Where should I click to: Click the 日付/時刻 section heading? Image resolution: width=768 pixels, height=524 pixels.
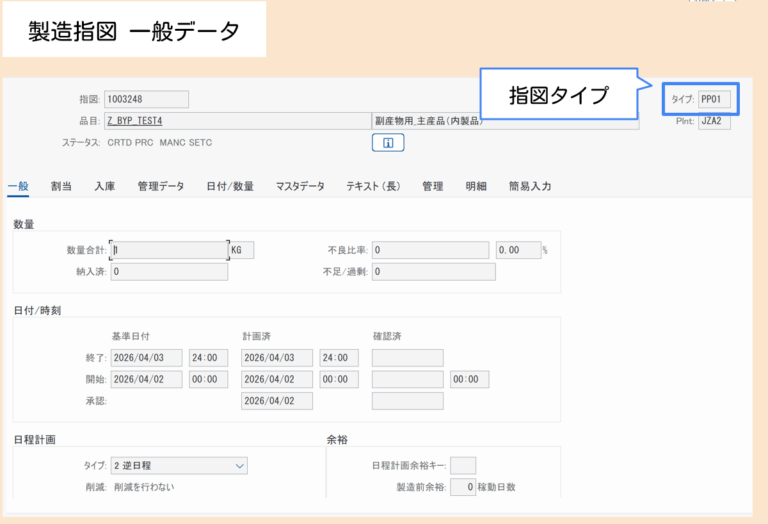click(37, 311)
